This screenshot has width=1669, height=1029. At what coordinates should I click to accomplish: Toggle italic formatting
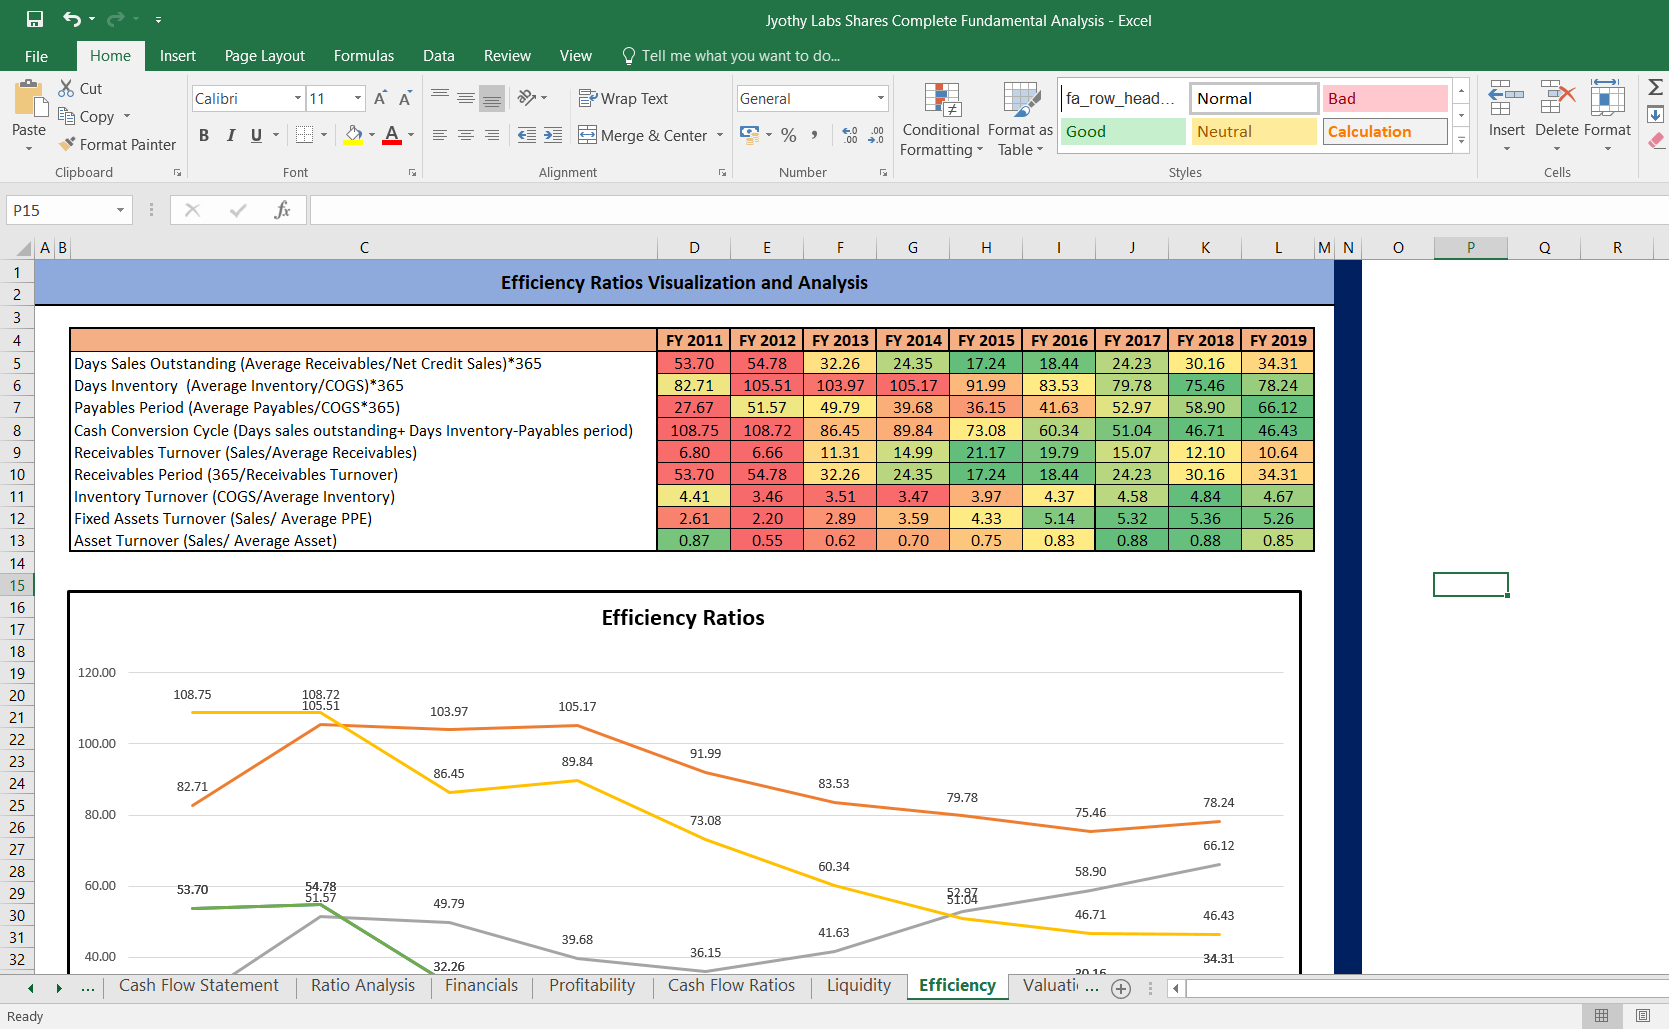pos(230,134)
